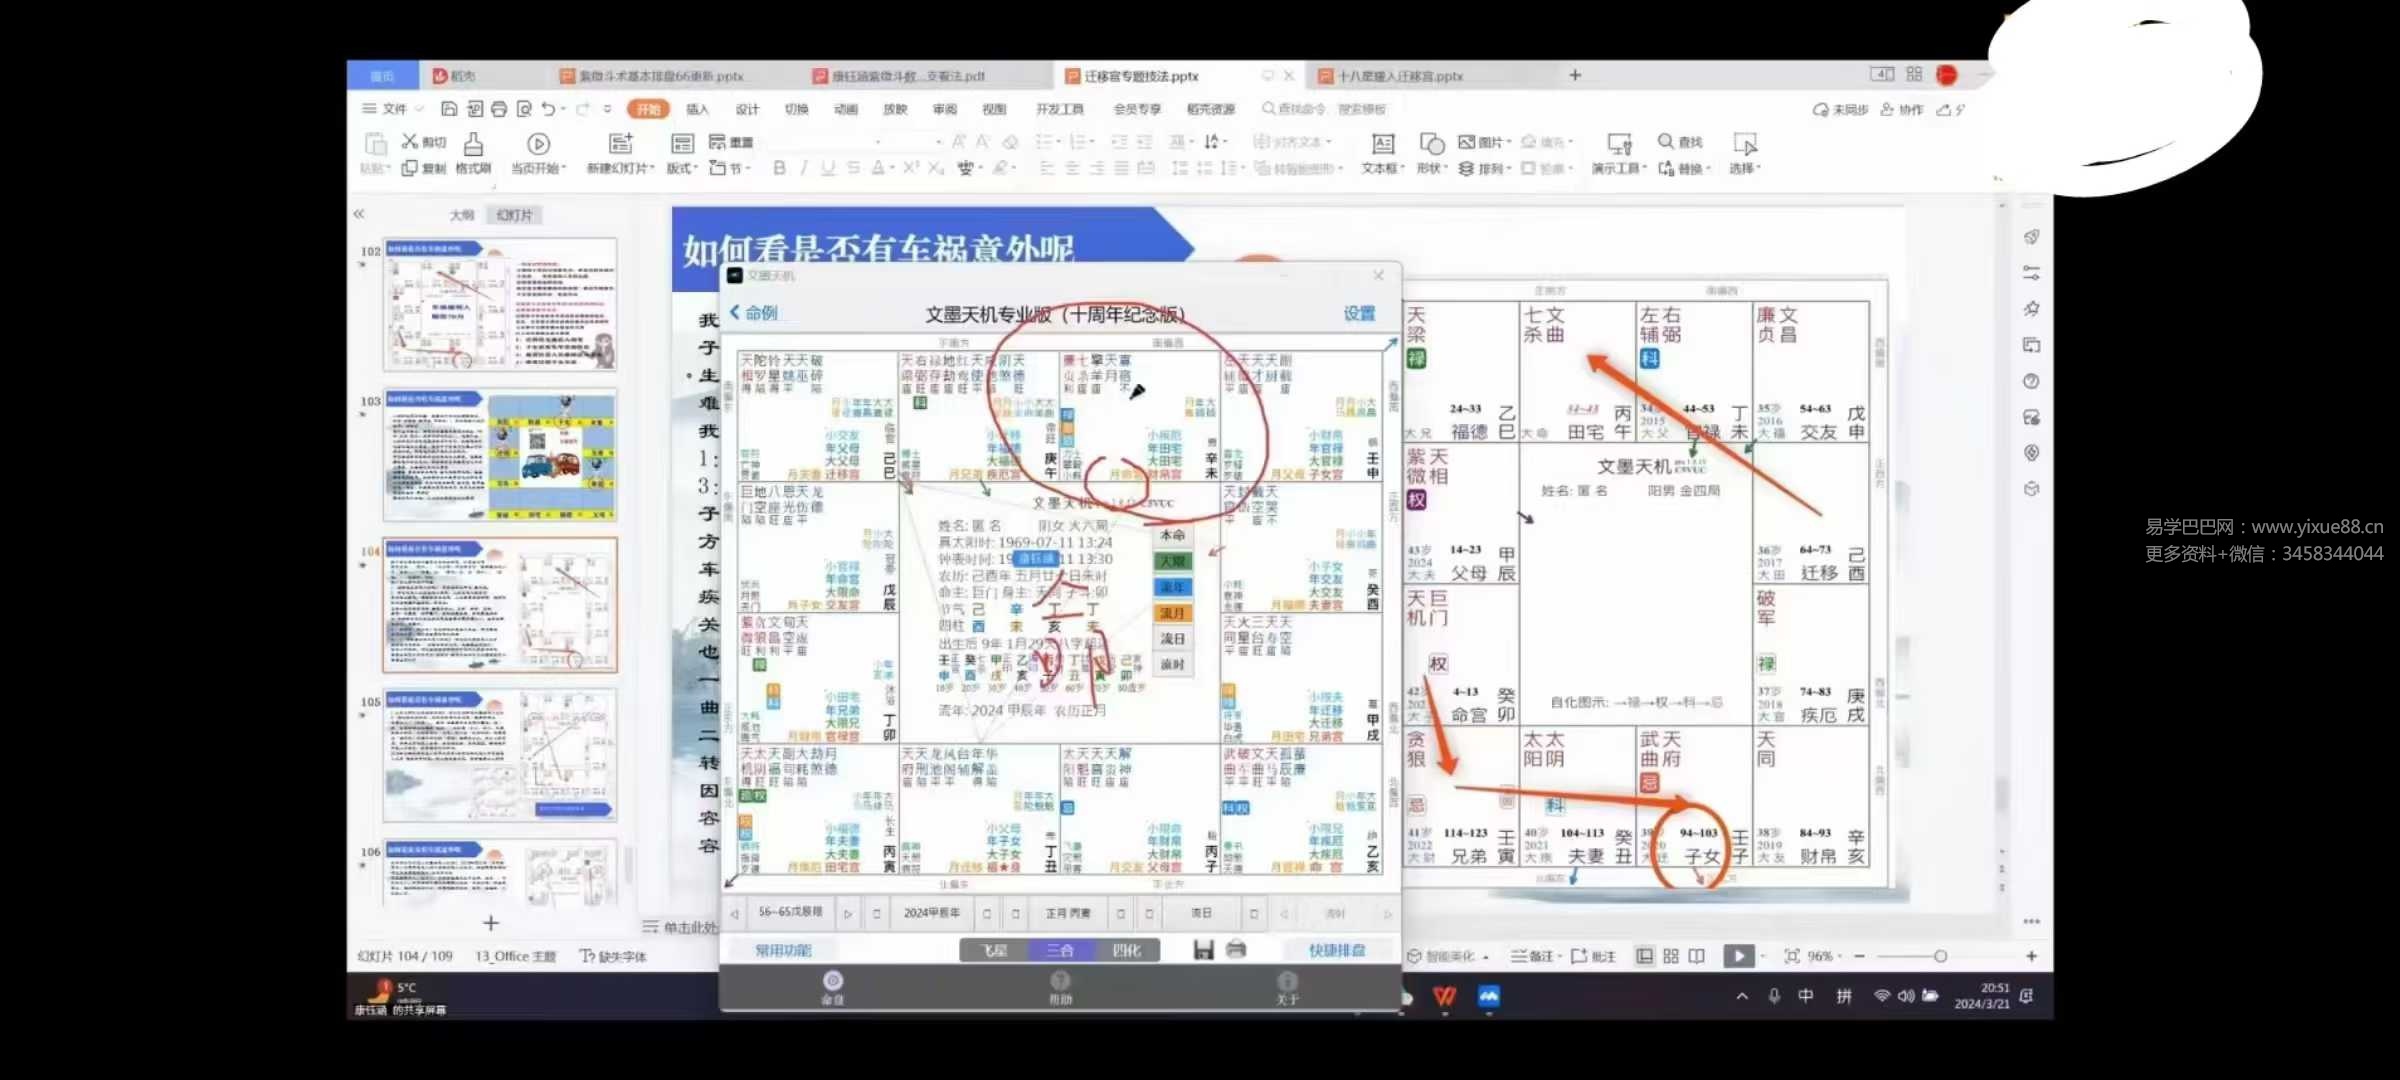The height and width of the screenshot is (1080, 2400).
Task: Switch to the 大纲 outline panel tab
Action: (461, 215)
